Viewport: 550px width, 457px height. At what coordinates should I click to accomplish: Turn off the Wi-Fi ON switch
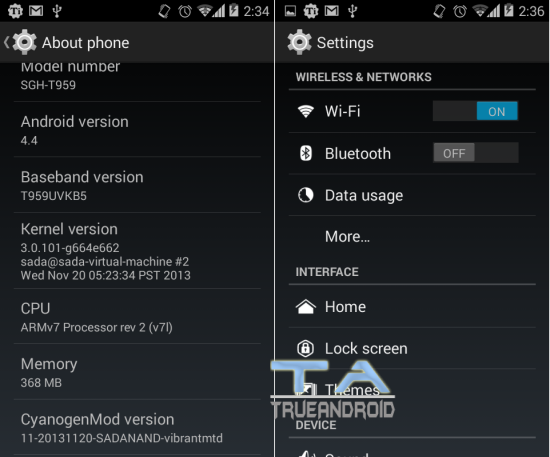(475, 111)
